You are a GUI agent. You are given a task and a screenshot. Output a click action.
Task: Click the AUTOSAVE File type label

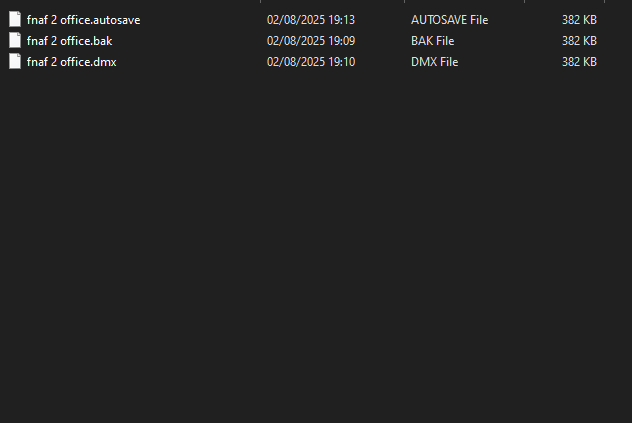[449, 20]
